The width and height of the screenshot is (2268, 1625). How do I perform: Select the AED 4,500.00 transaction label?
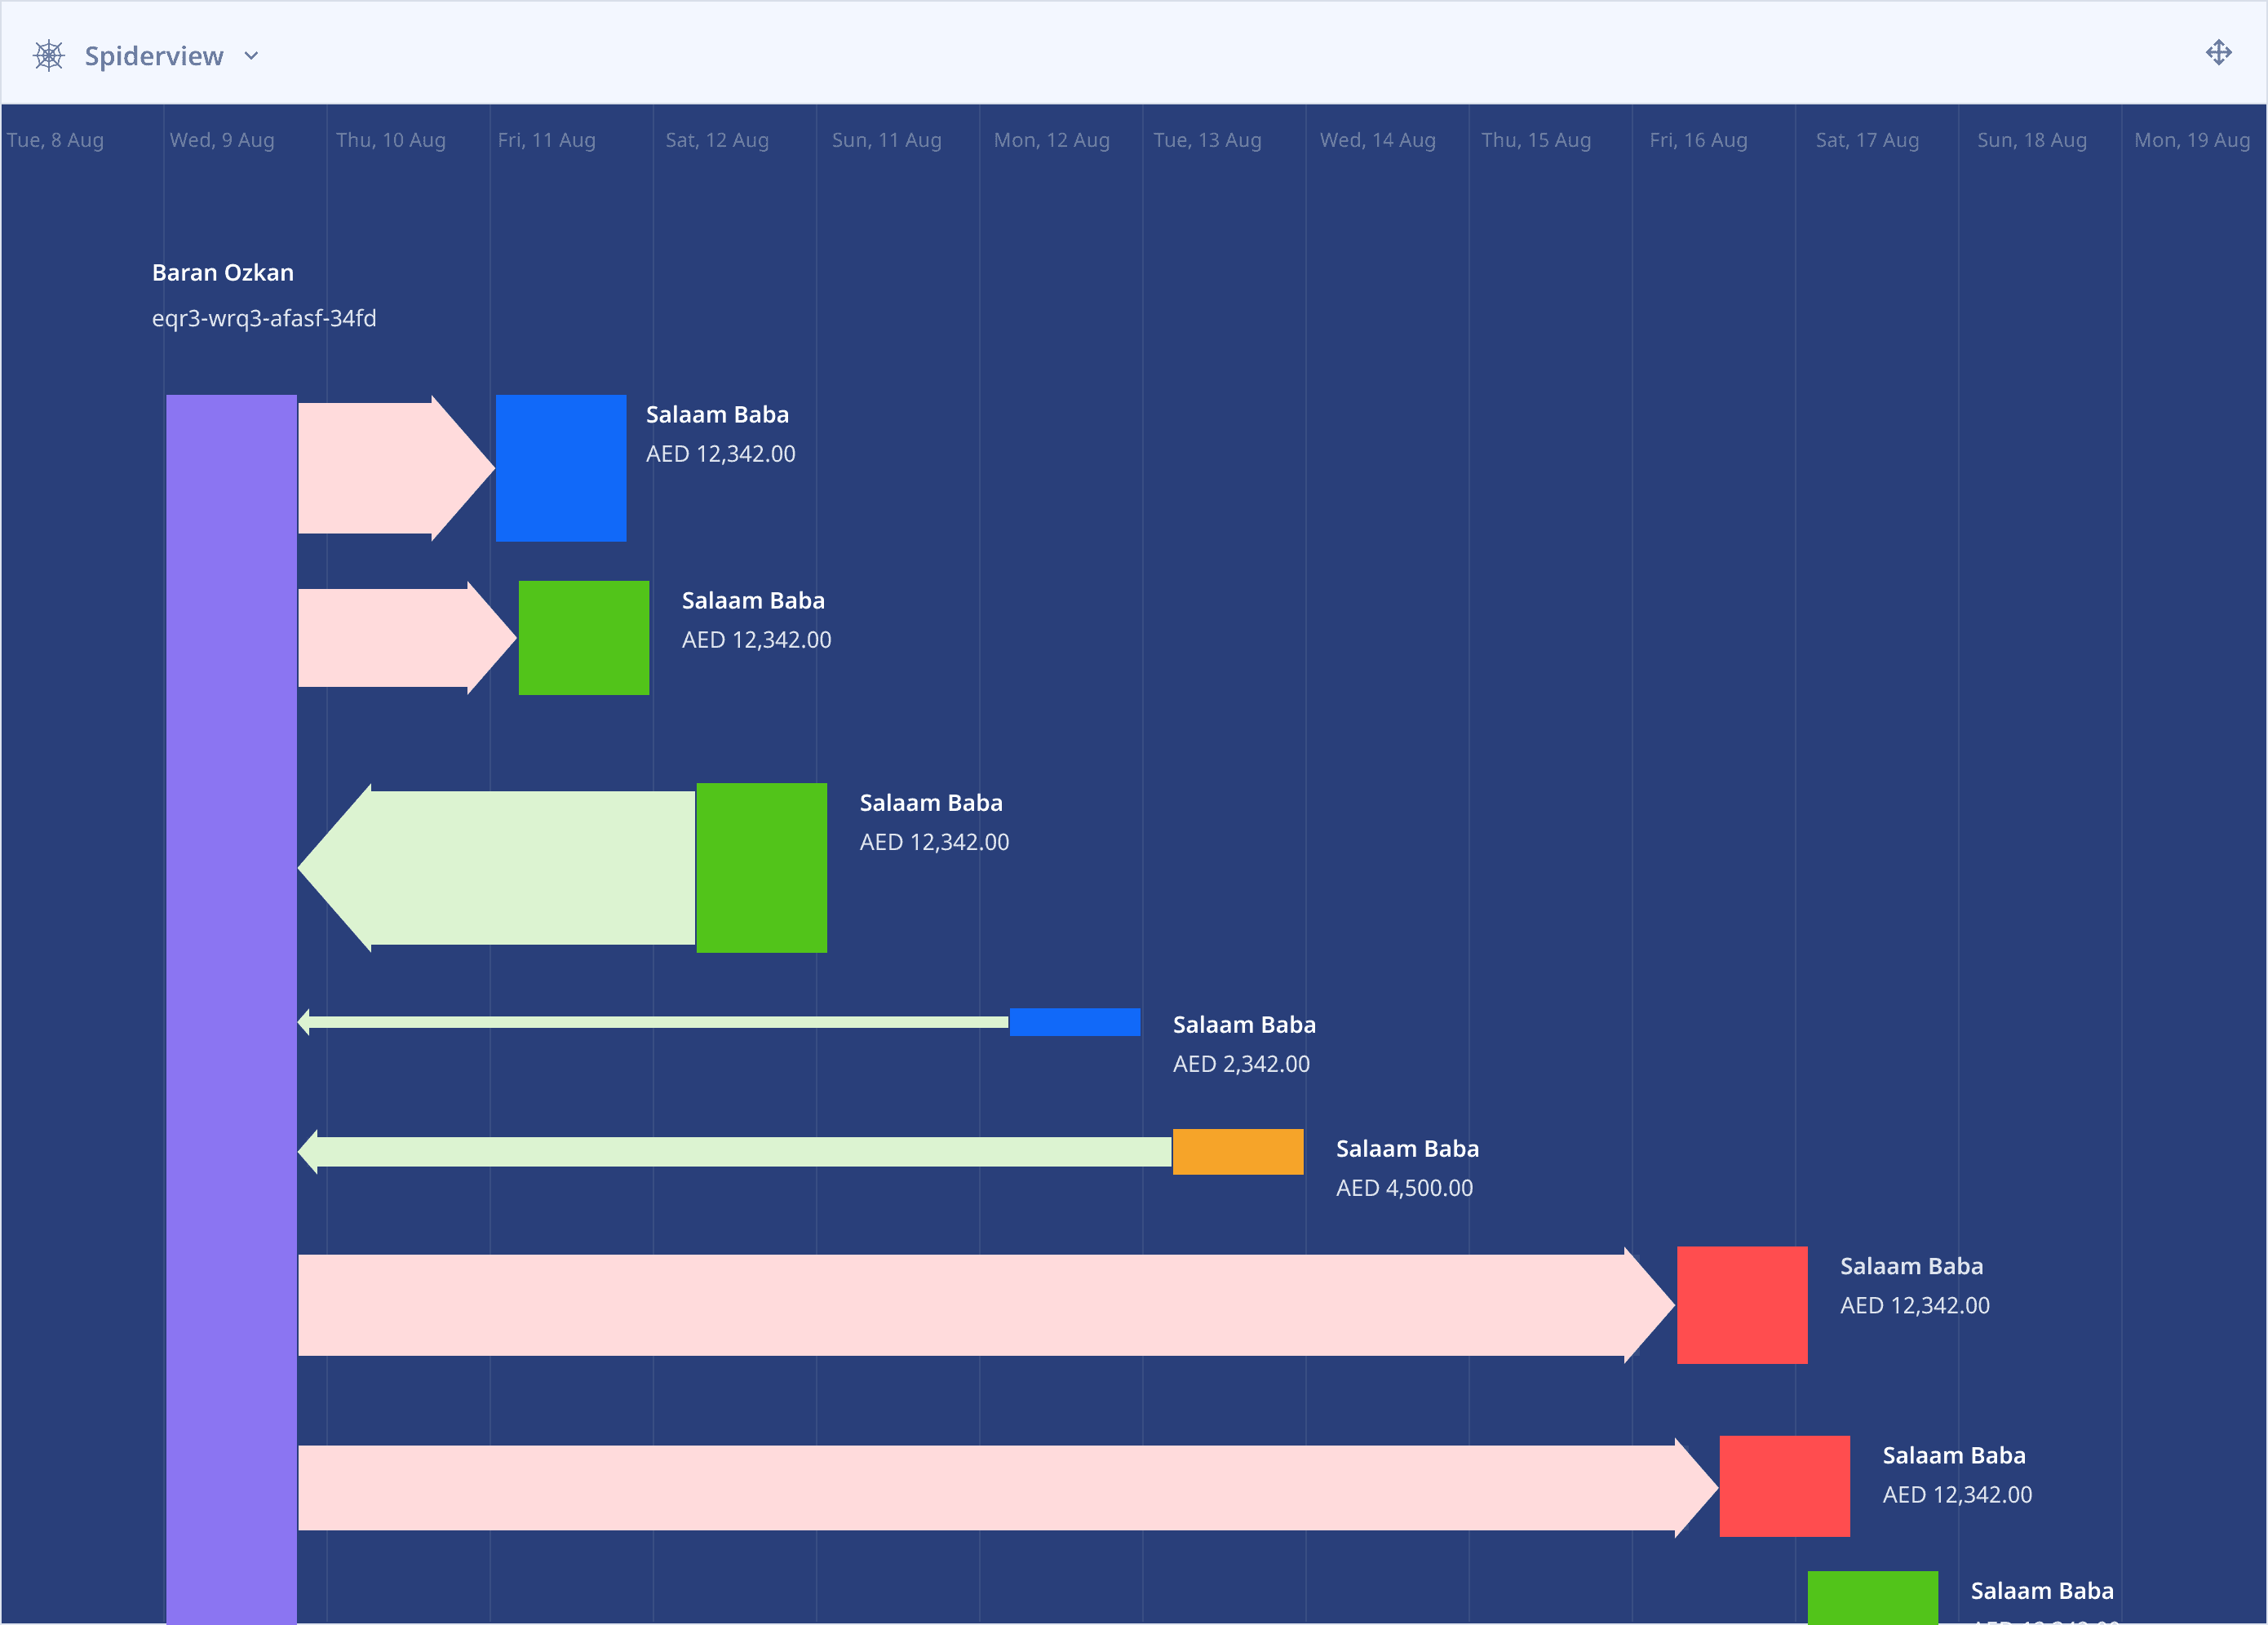pos(1404,1187)
